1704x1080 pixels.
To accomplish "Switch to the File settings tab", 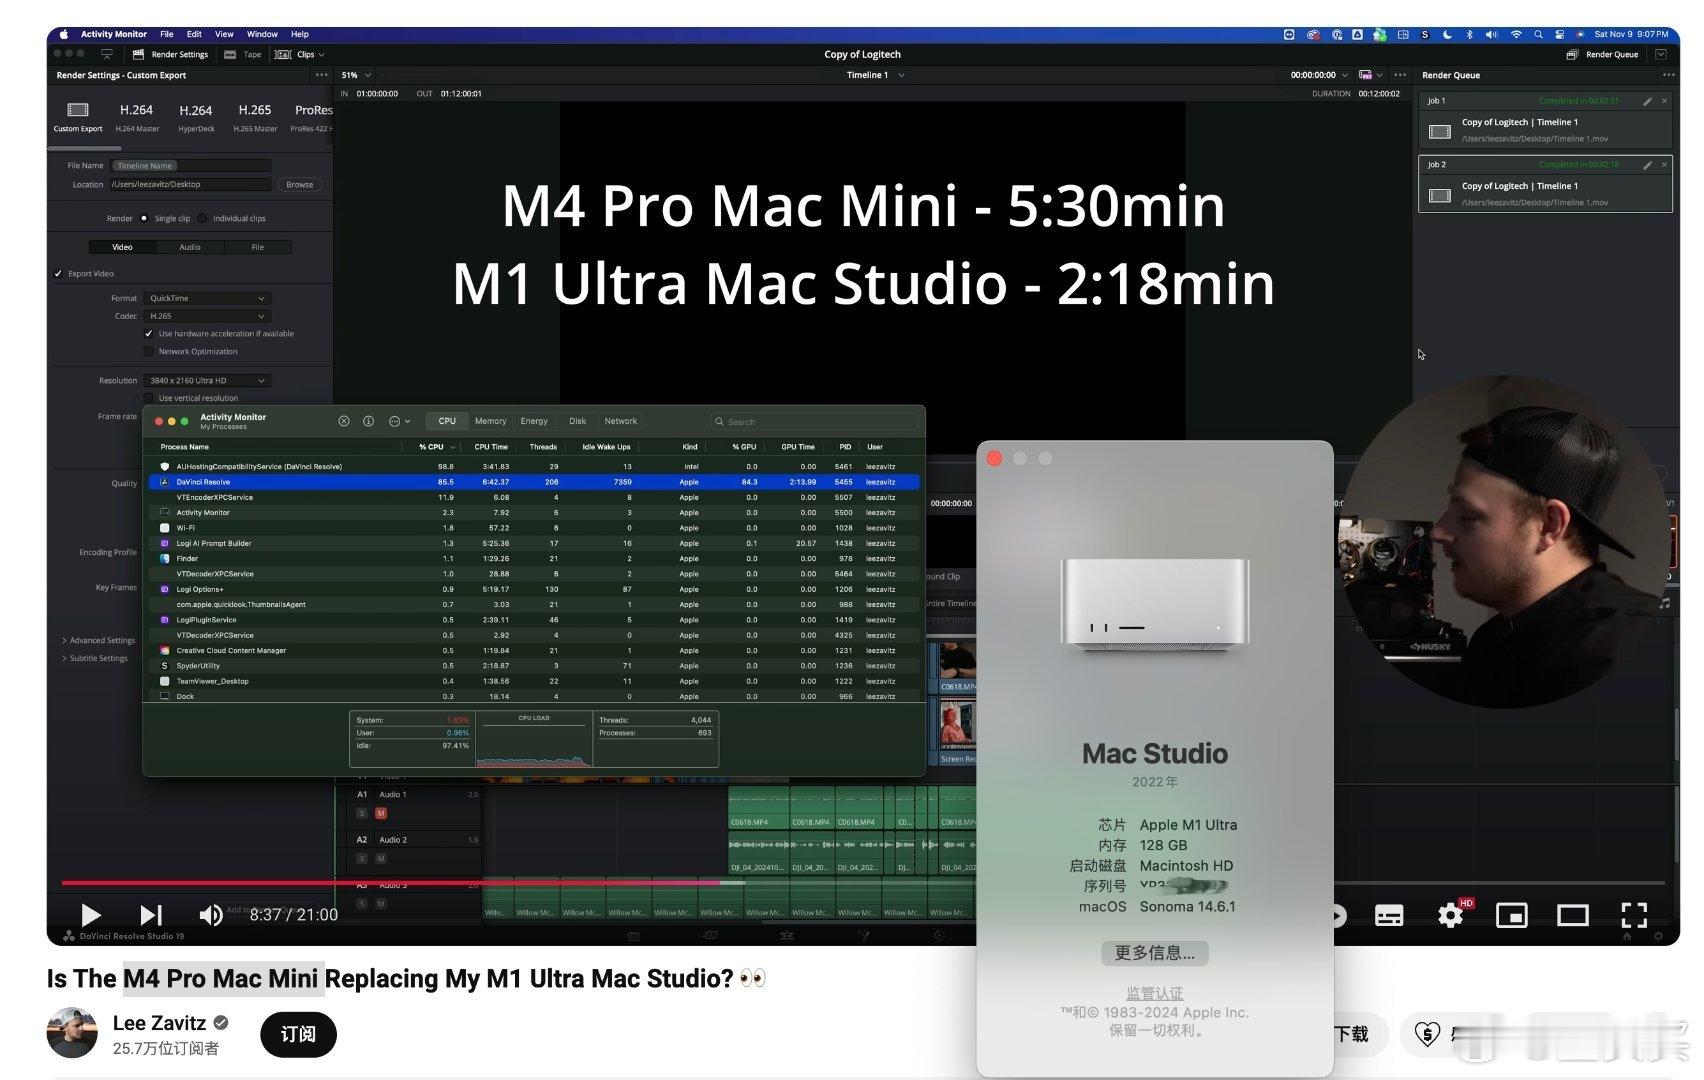I will (x=258, y=247).
